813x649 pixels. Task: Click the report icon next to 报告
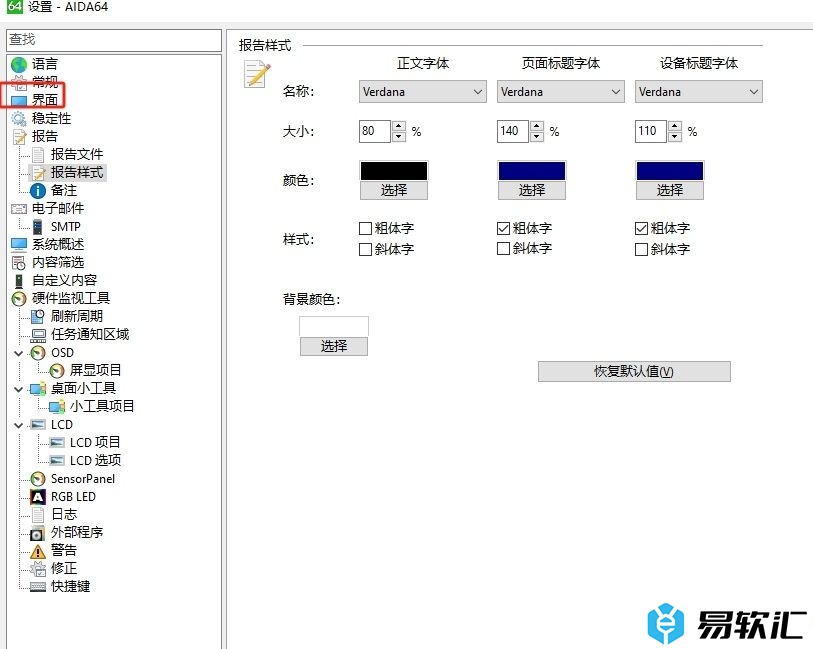(19, 137)
